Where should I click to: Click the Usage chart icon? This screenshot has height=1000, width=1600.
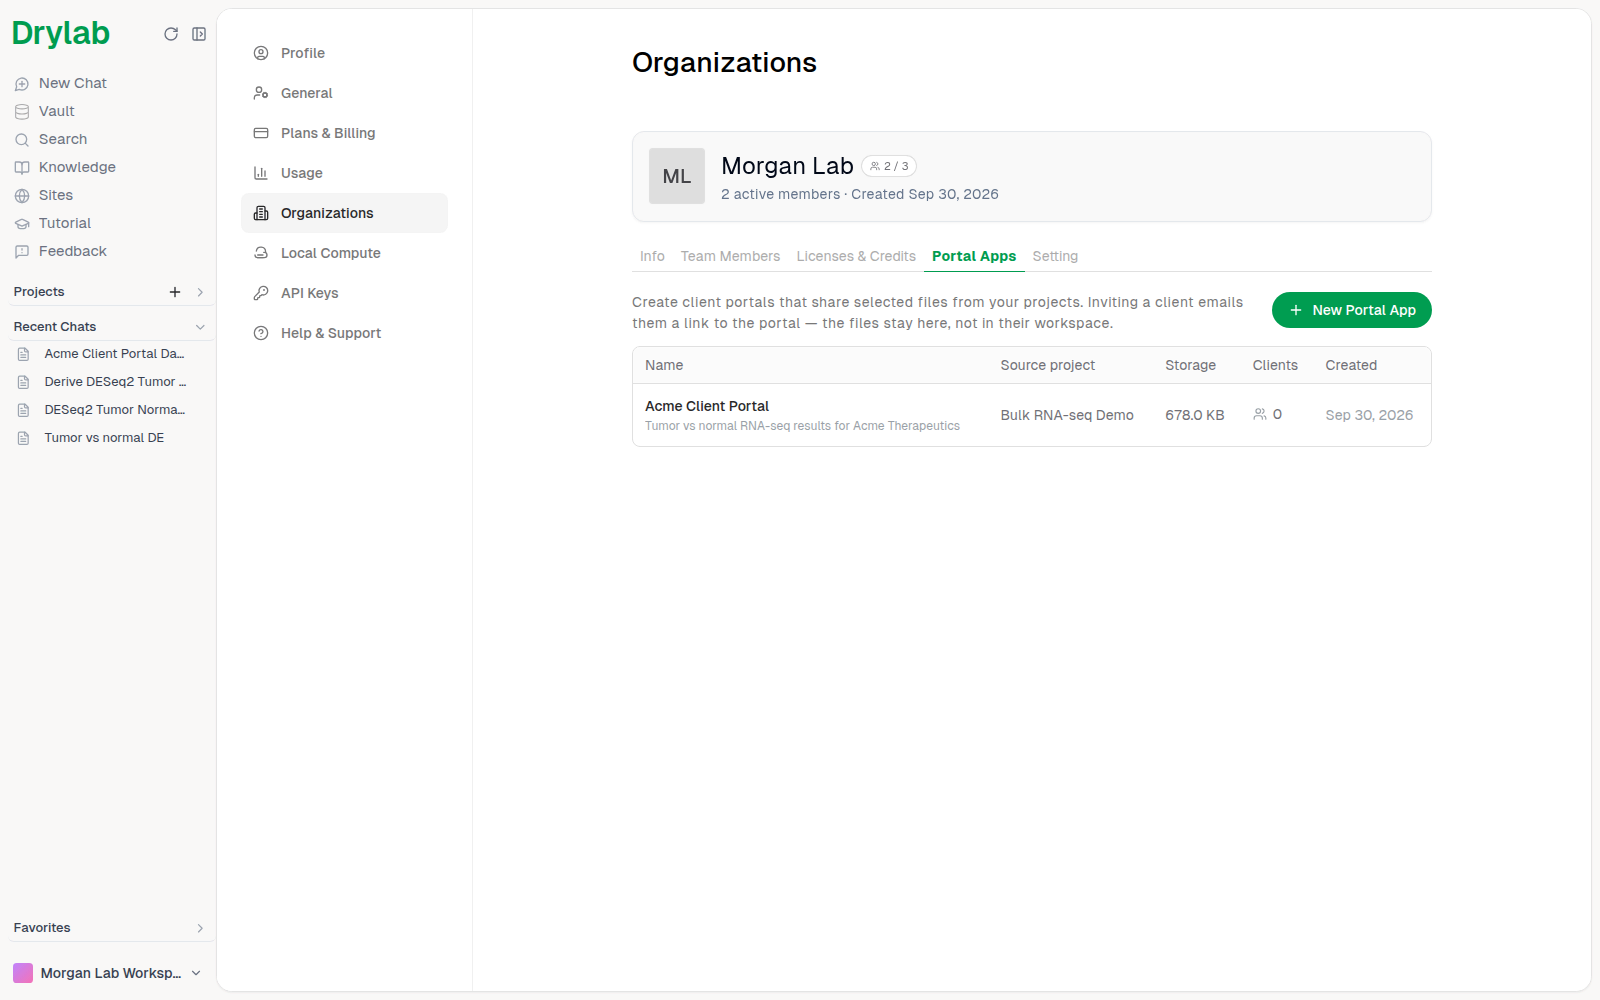pos(261,173)
